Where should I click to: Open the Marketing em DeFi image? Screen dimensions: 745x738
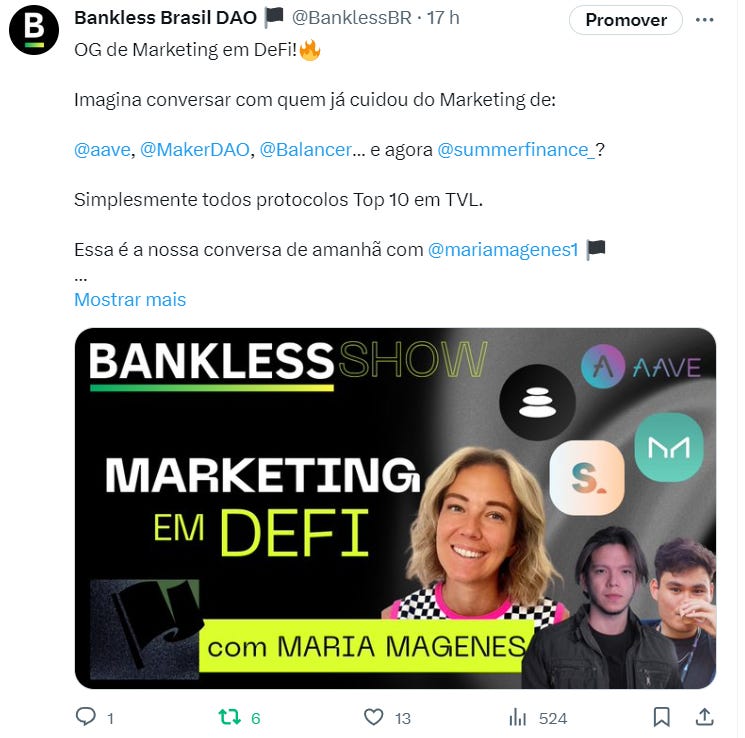[x=395, y=508]
